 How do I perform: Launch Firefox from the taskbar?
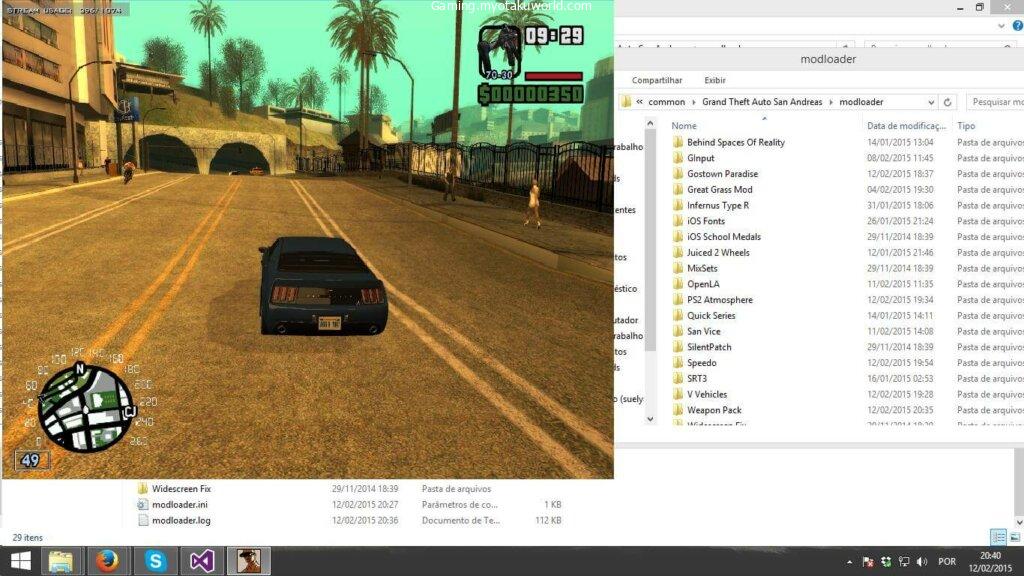pos(107,561)
